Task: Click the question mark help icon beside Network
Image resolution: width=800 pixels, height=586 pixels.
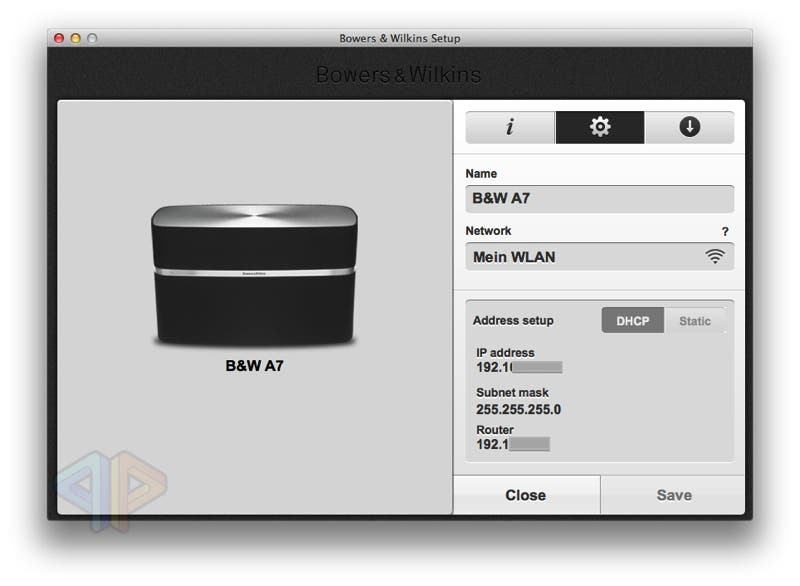Action: 725,231
